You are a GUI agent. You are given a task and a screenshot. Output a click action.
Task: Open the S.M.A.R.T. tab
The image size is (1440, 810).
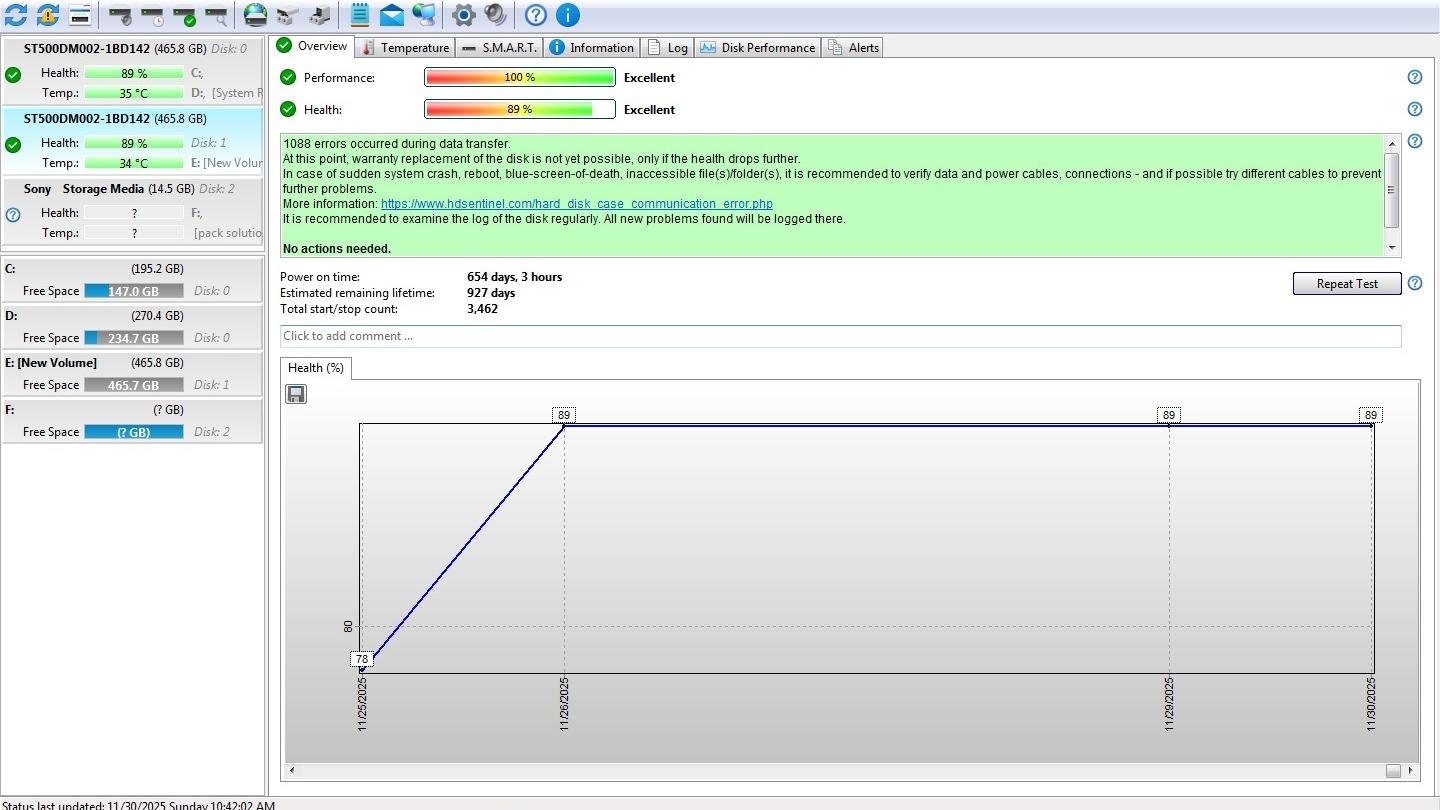tap(500, 47)
